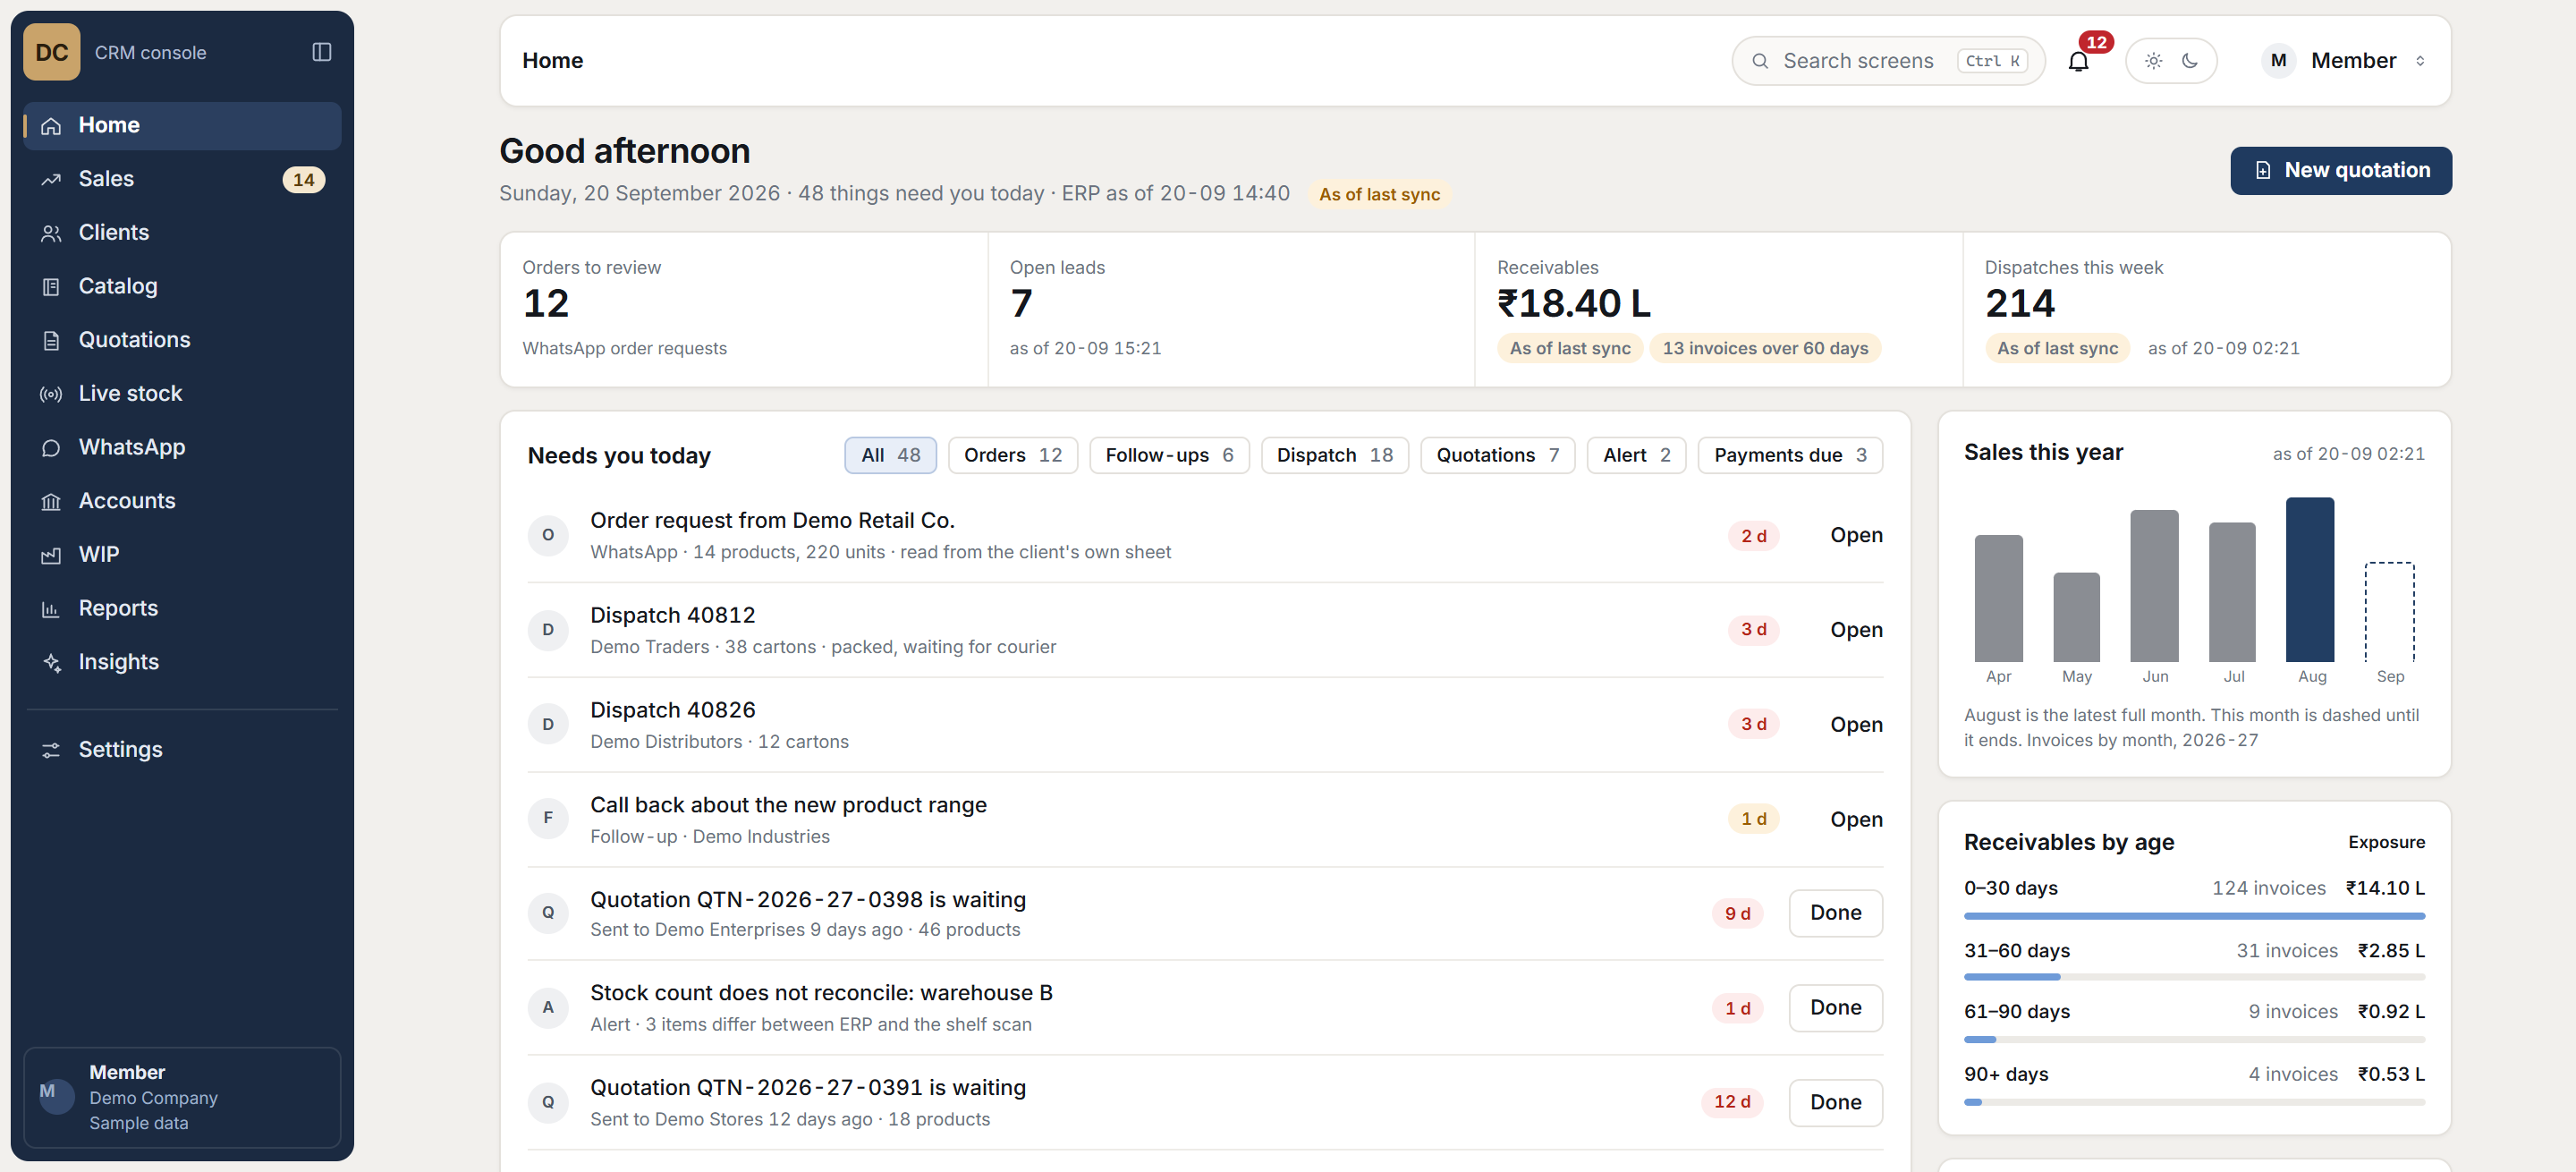Screen dimensions: 2576x1172
Task: Click the Catalog book icon
Action: click(x=51, y=287)
